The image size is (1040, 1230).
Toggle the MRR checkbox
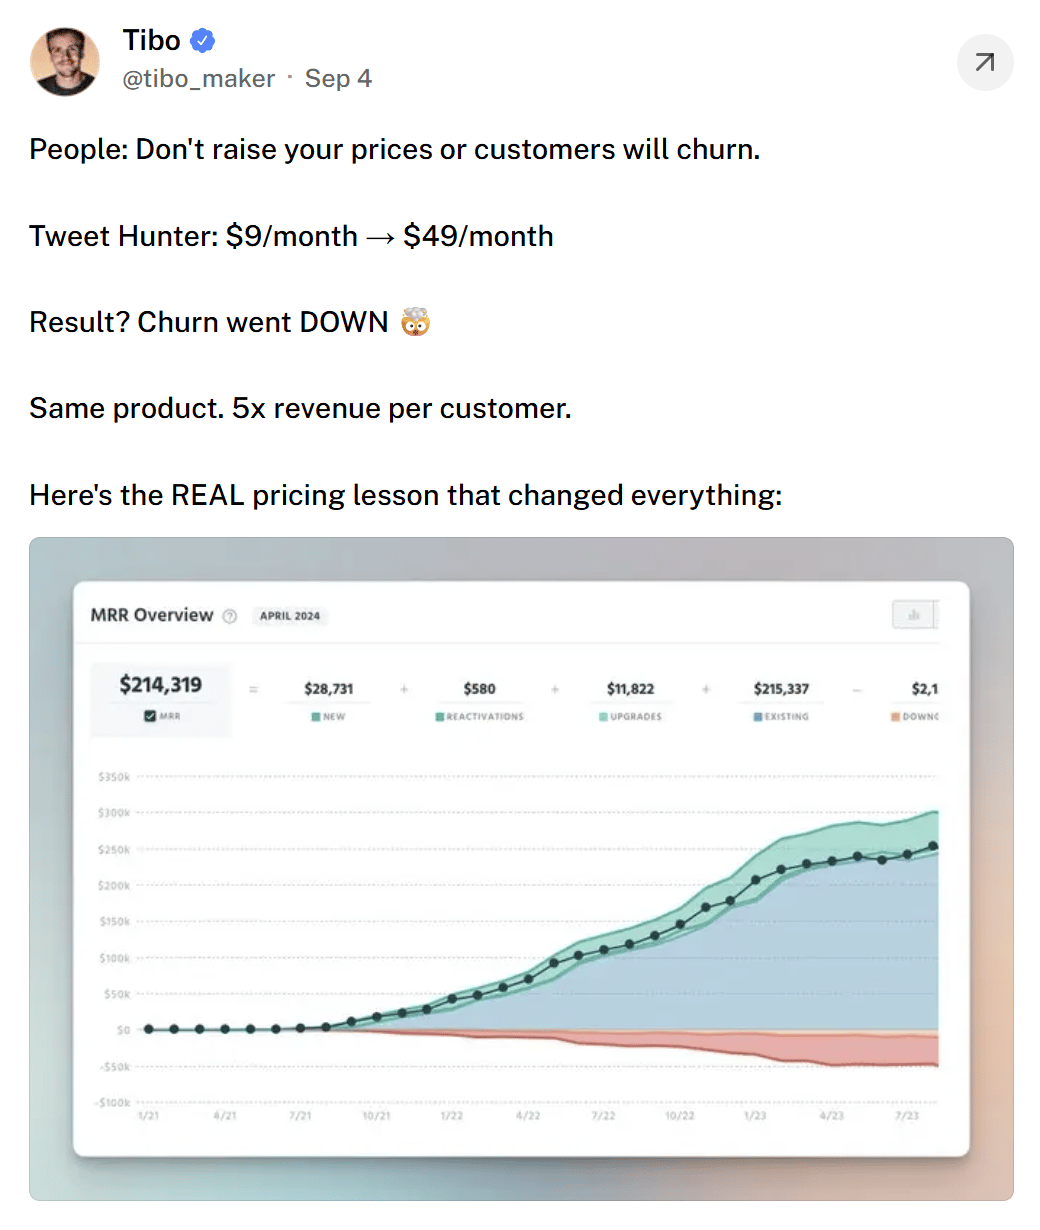[x=150, y=716]
